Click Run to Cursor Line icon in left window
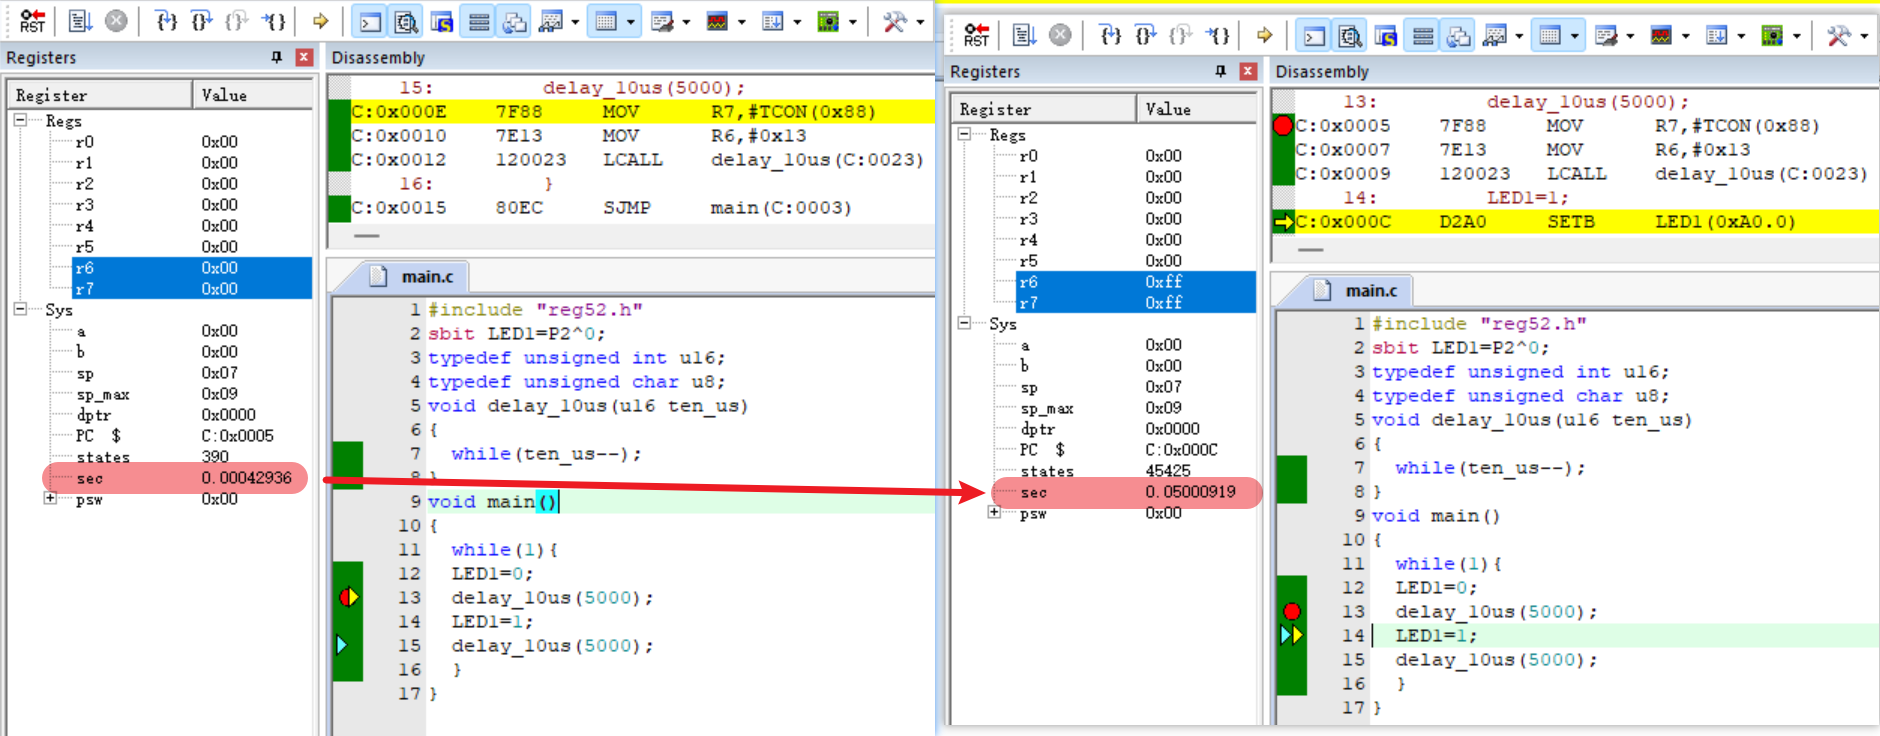 (x=273, y=21)
